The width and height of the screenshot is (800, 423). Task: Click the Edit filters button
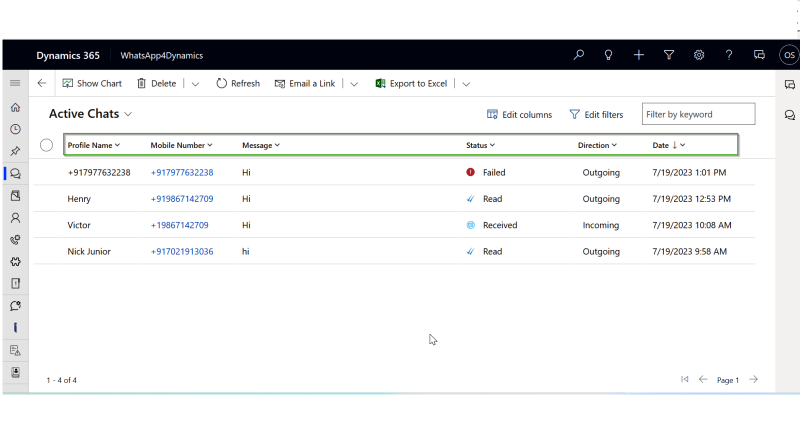click(596, 115)
